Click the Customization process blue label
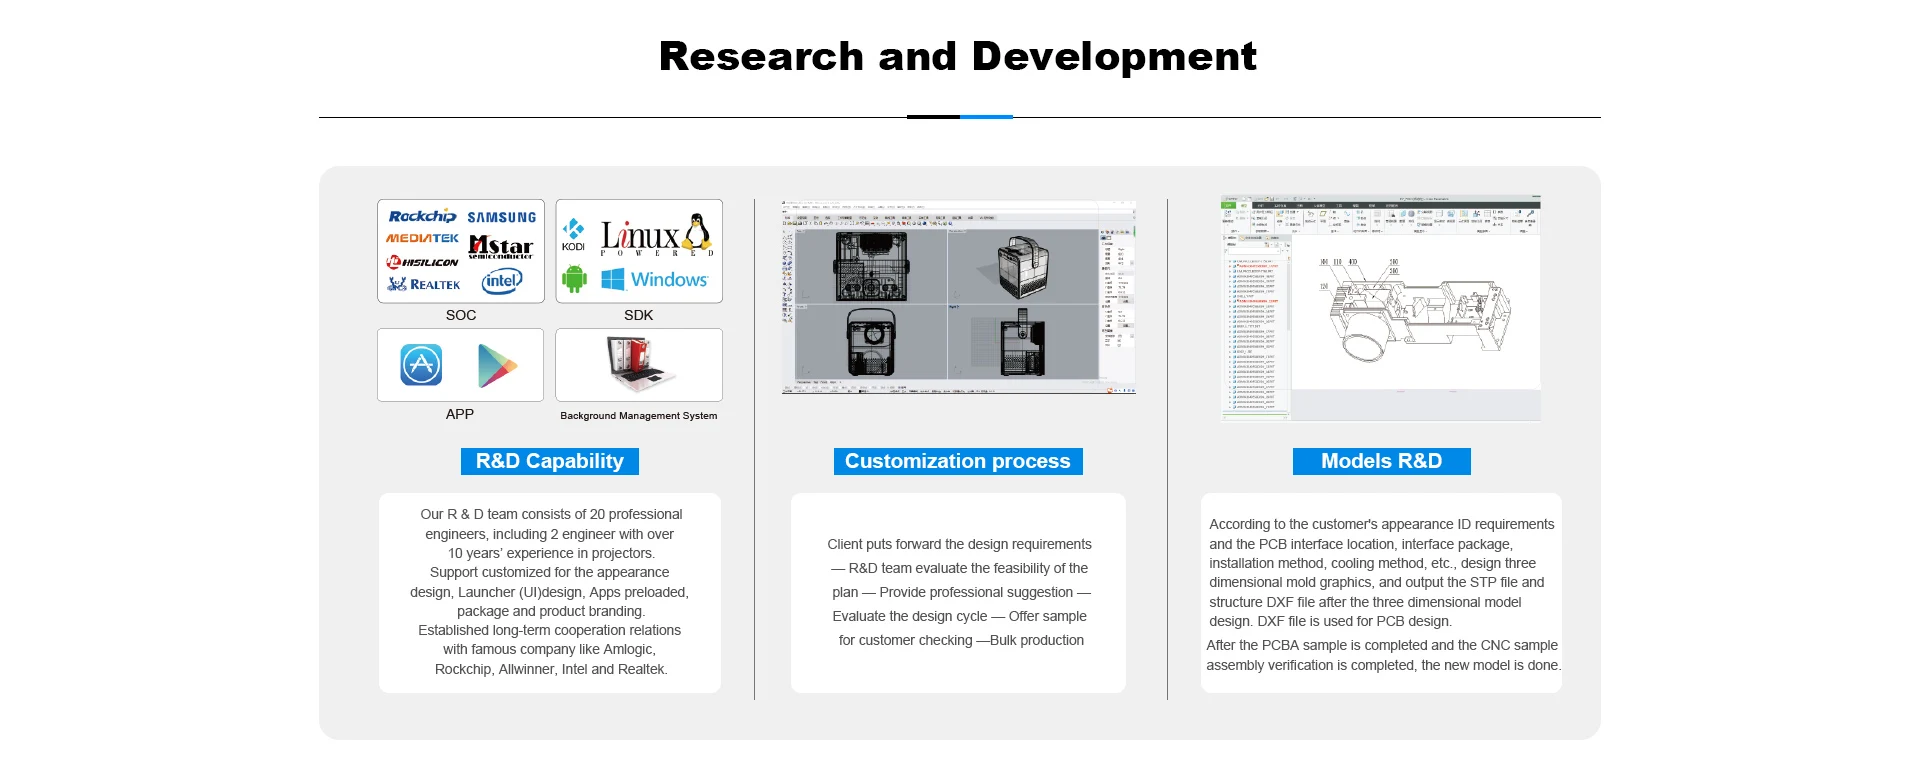 957,461
